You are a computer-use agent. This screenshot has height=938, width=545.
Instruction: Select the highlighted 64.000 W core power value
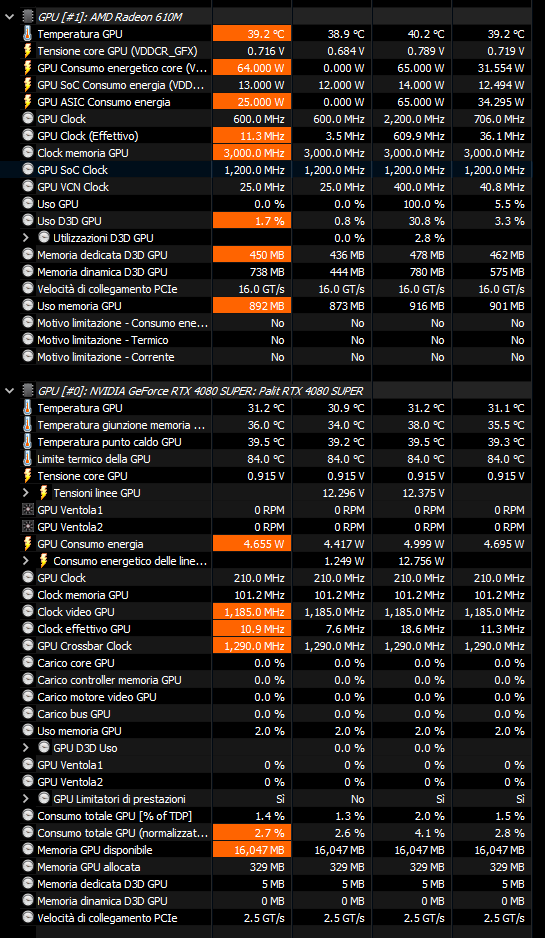252,68
